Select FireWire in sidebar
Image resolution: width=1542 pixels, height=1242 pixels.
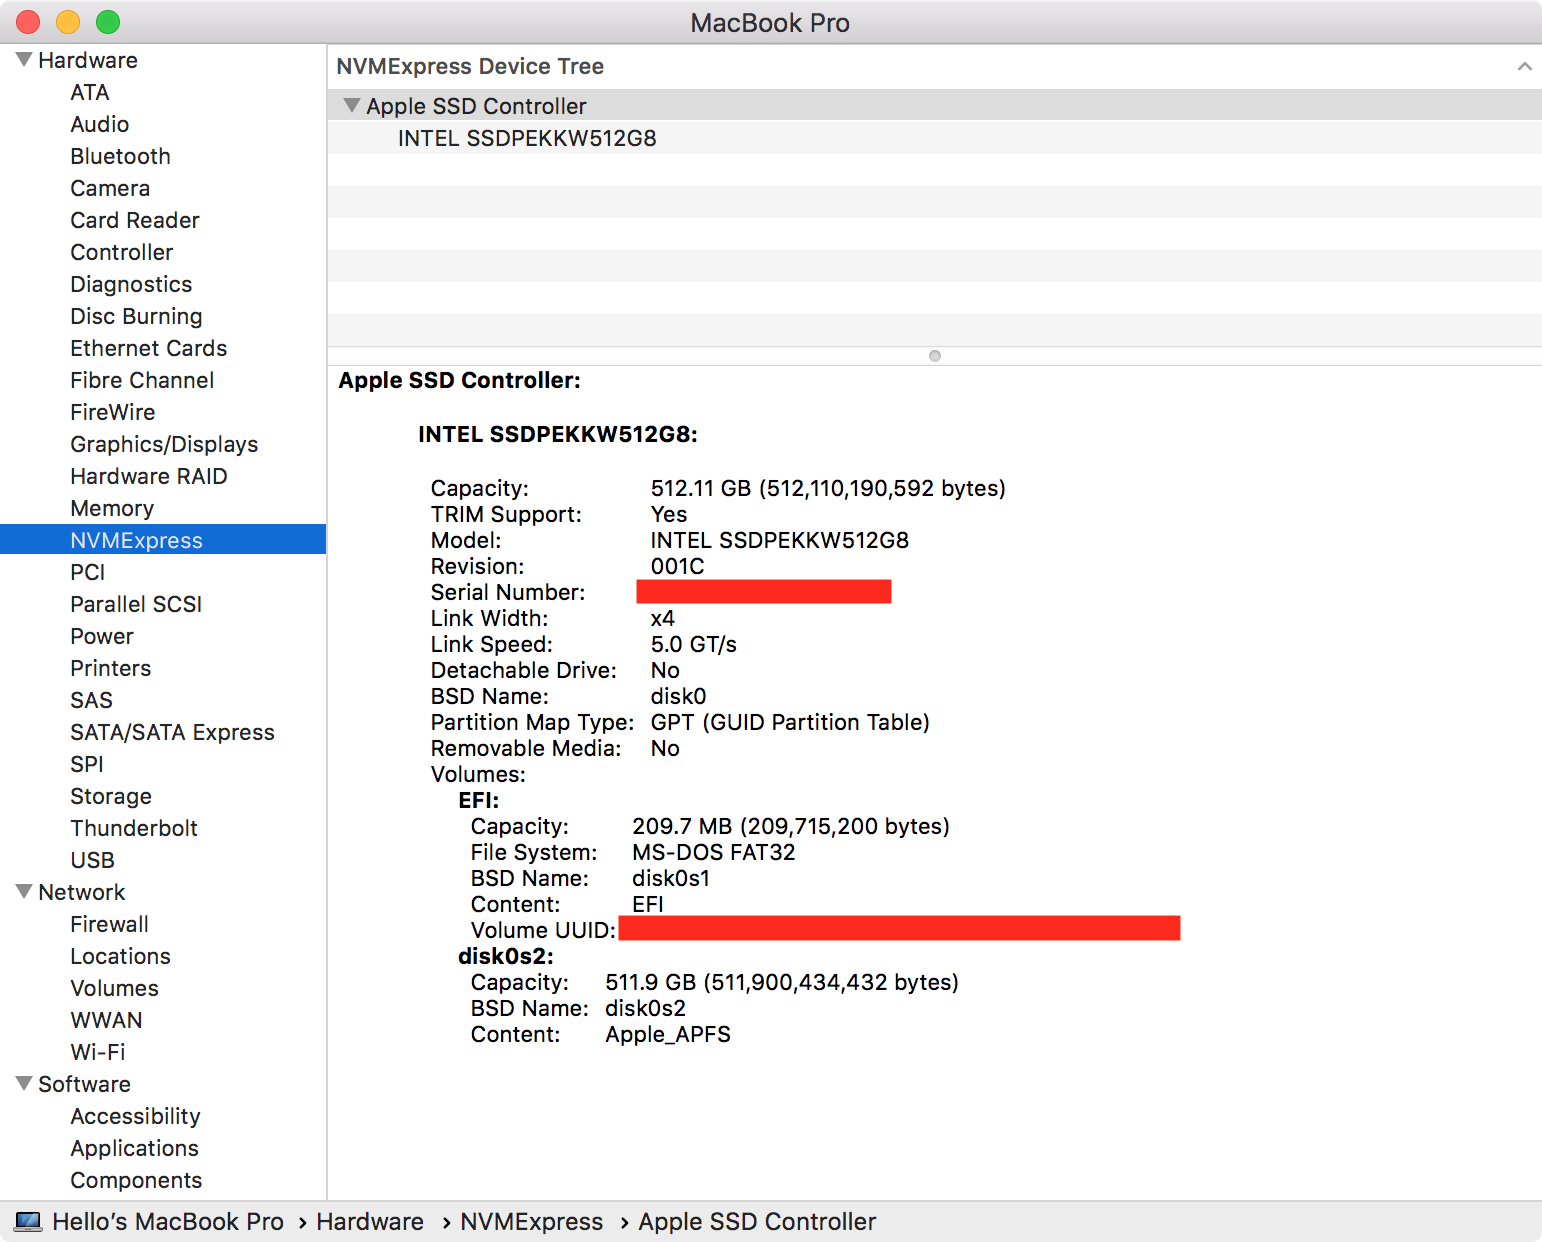112,412
